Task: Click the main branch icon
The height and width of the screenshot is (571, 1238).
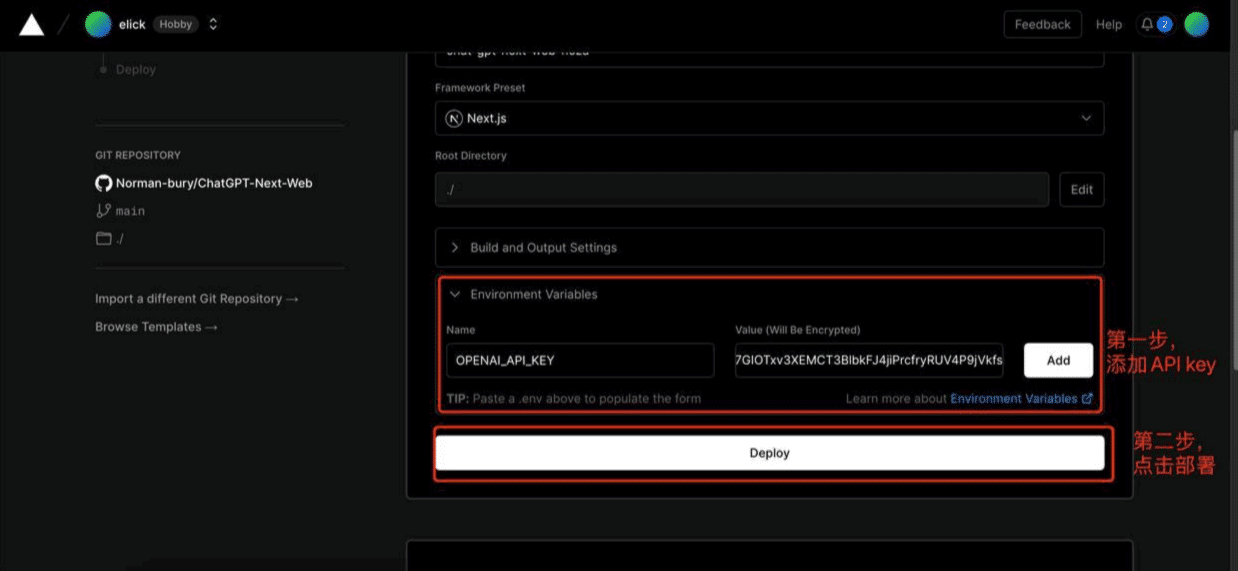Action: pyautogui.click(x=103, y=211)
